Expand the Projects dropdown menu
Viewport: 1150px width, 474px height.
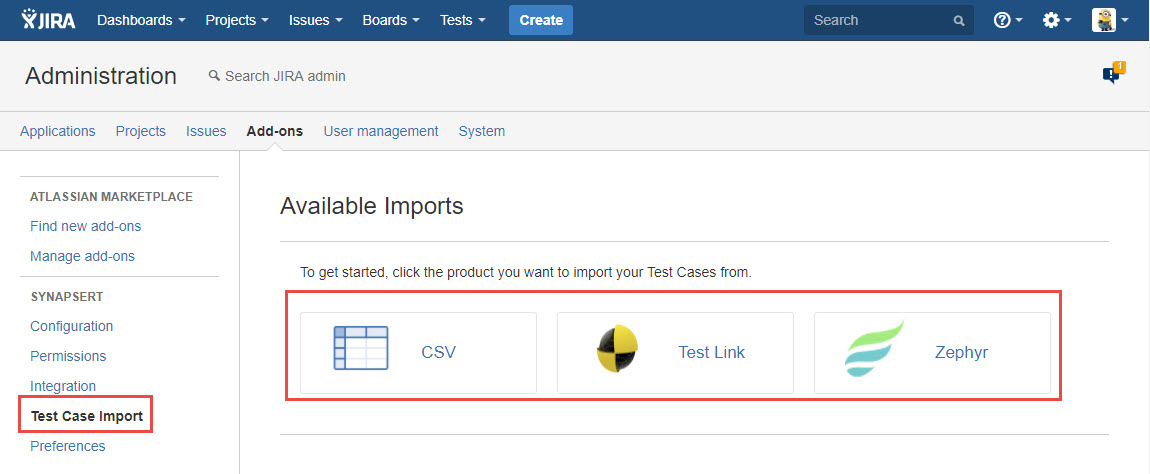click(x=236, y=20)
